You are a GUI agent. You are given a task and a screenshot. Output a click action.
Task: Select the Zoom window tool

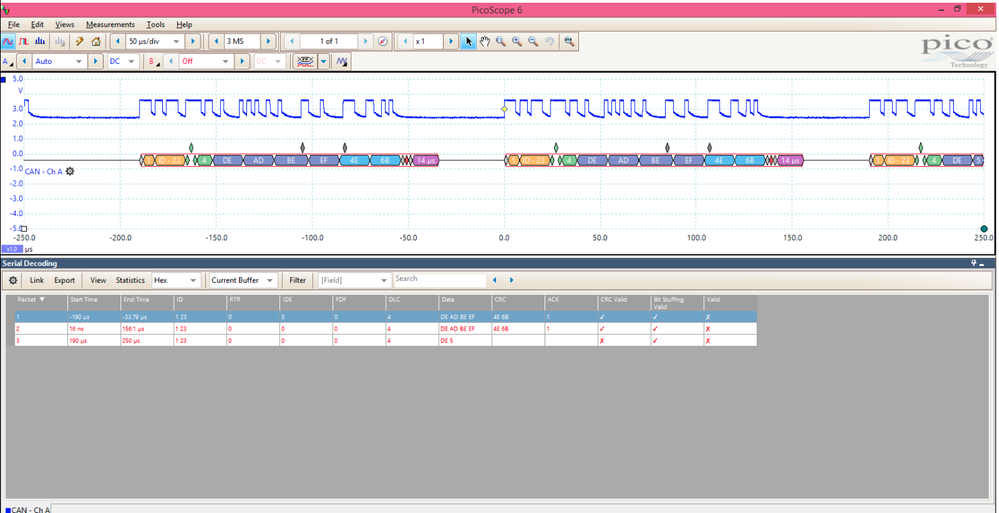click(x=501, y=41)
